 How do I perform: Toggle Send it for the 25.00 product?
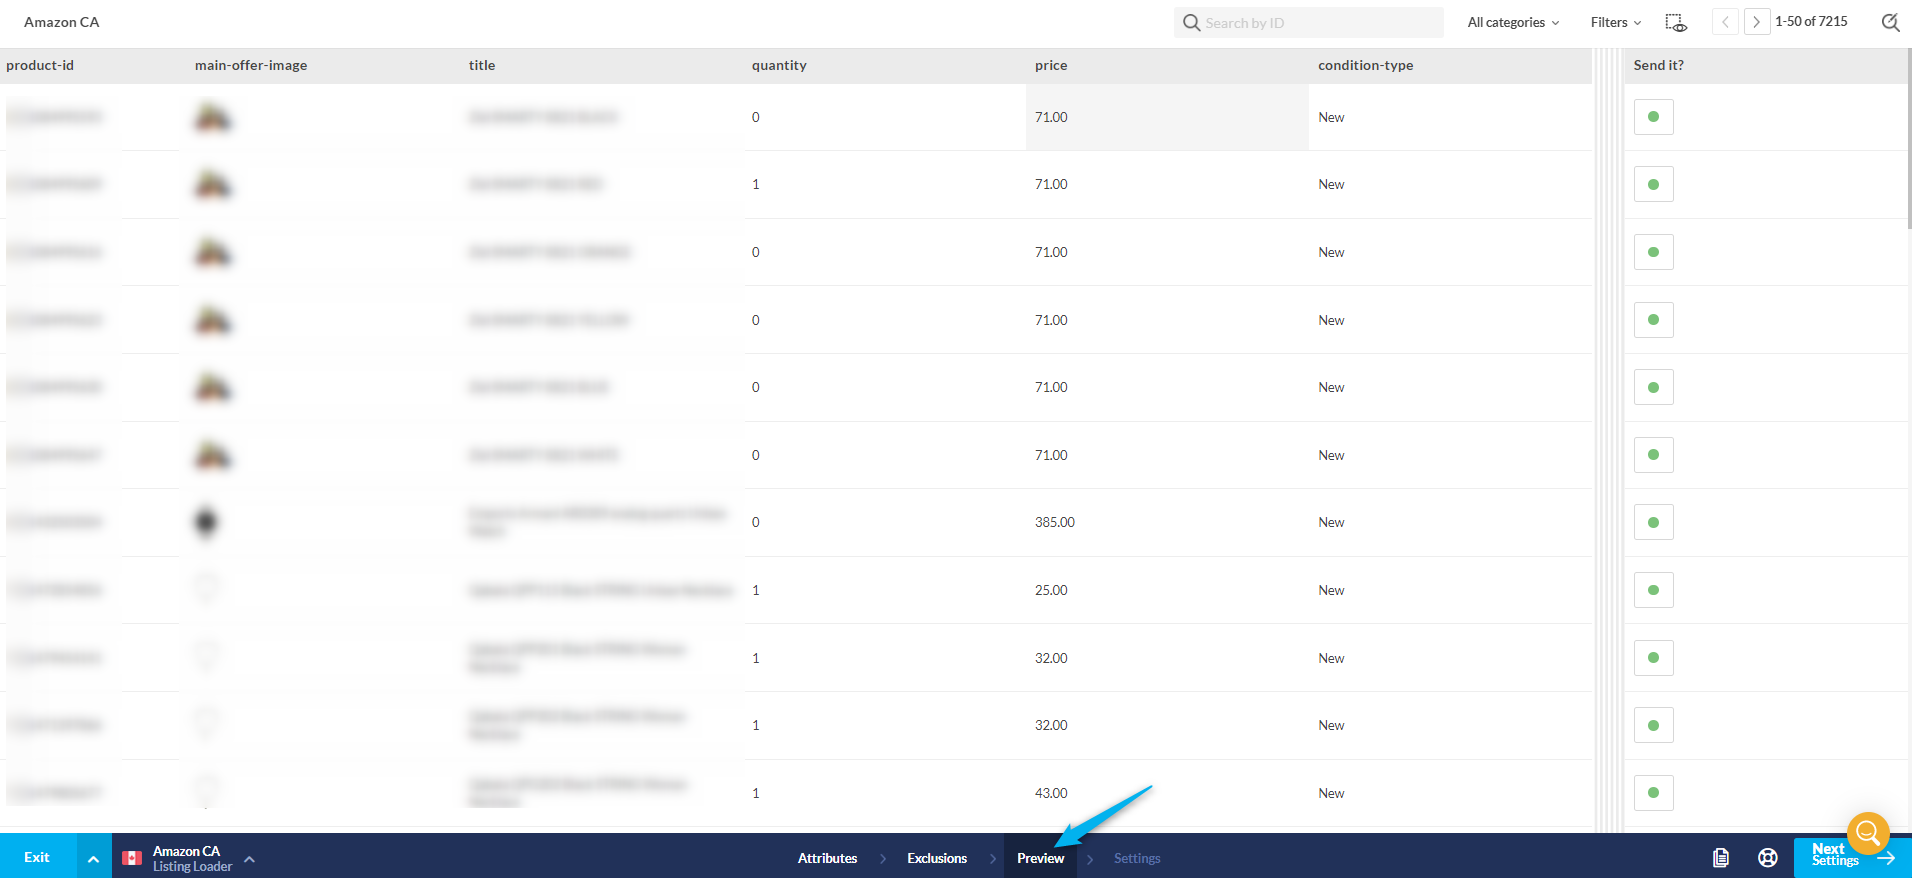pyautogui.click(x=1653, y=590)
